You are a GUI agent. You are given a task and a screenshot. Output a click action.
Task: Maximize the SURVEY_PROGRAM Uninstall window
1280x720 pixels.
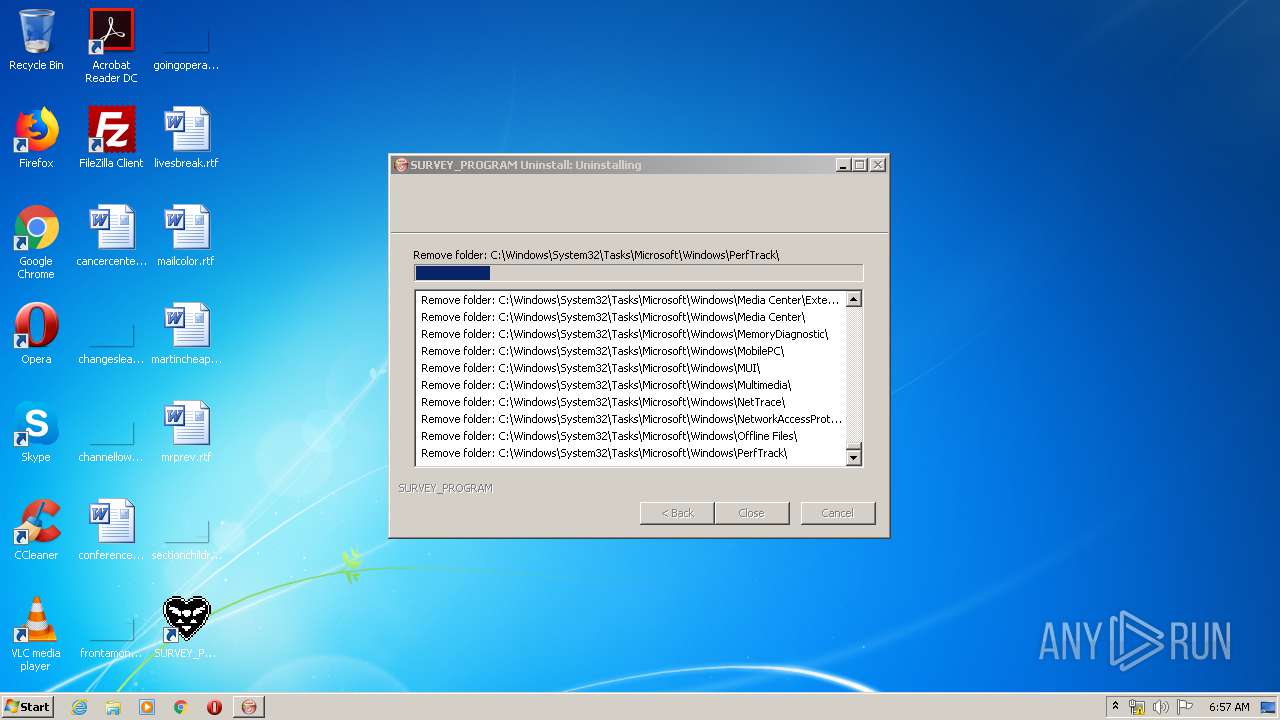click(859, 165)
